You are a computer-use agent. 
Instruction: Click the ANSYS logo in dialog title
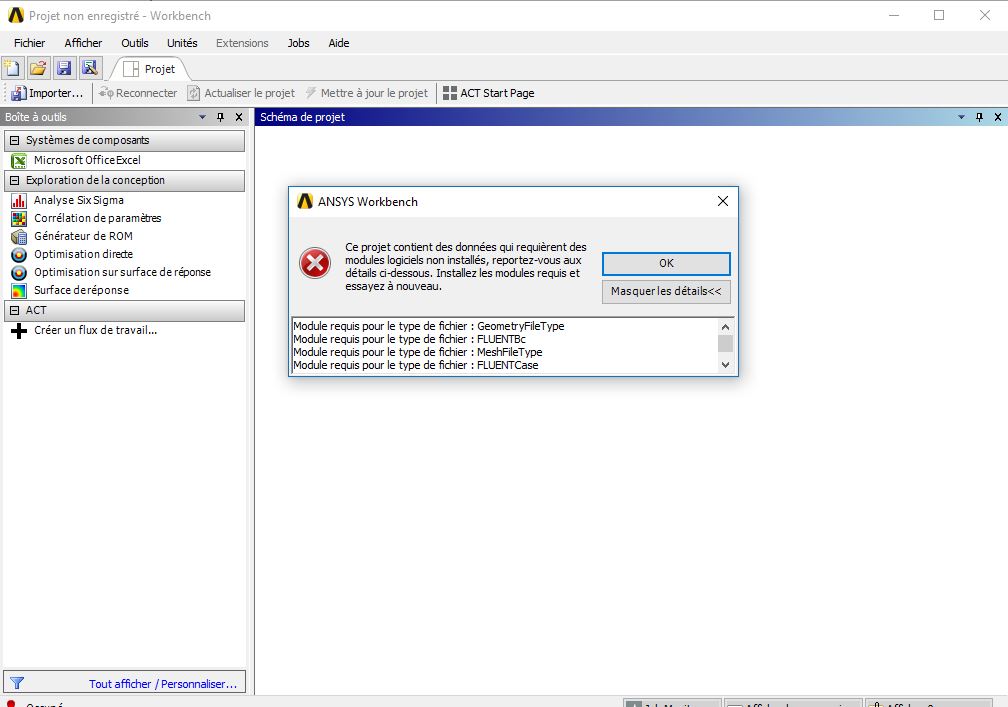(x=305, y=201)
